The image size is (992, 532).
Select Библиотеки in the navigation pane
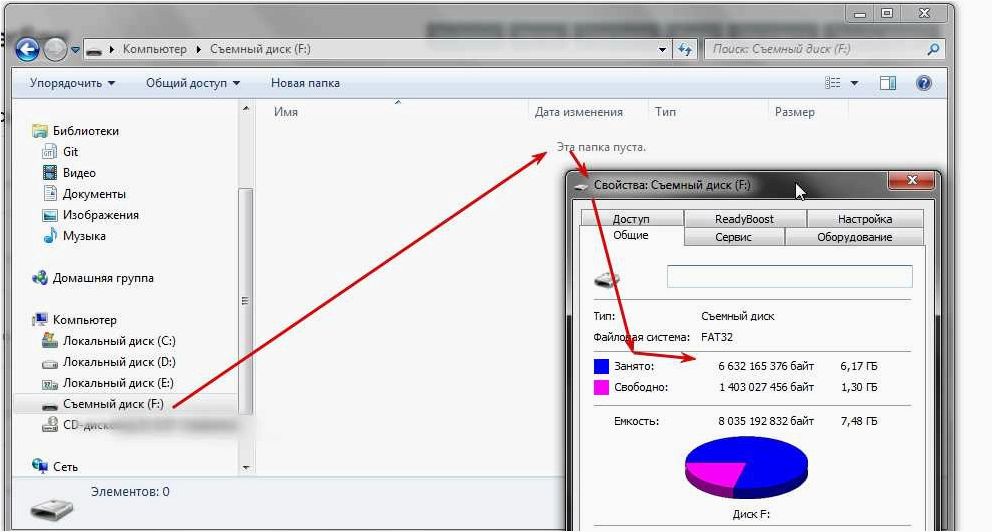[x=85, y=131]
